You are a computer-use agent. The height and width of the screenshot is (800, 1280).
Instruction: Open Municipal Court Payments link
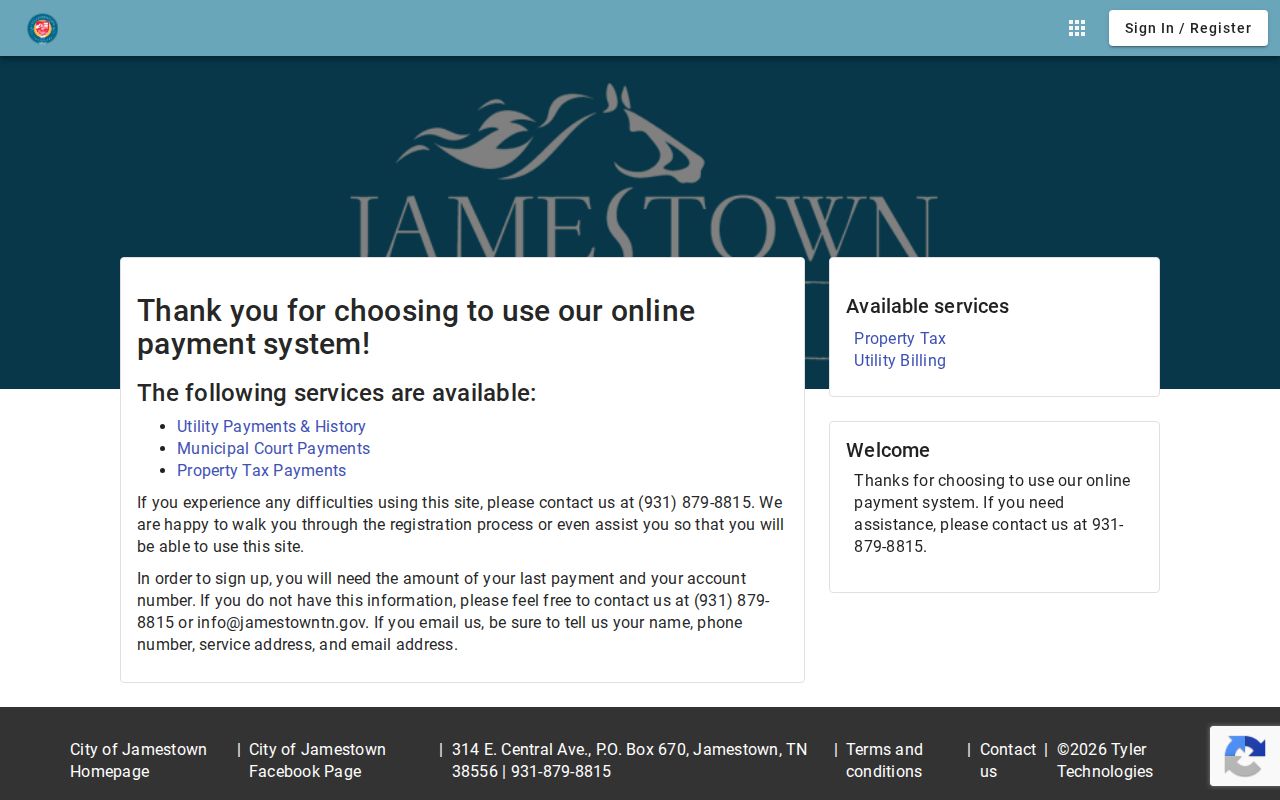273,448
